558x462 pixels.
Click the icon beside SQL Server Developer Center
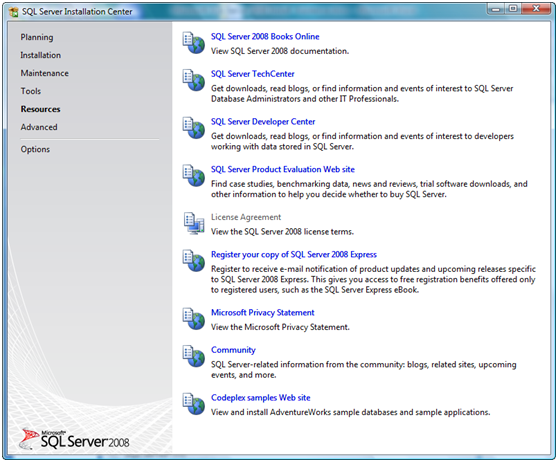[194, 128]
